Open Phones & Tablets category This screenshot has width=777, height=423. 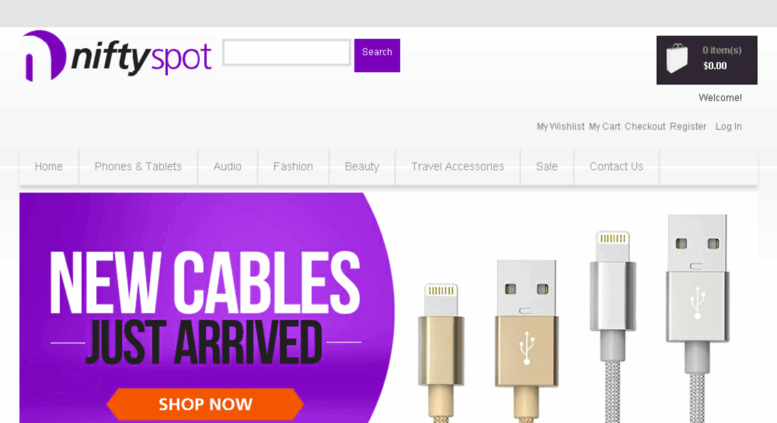pyautogui.click(x=138, y=166)
